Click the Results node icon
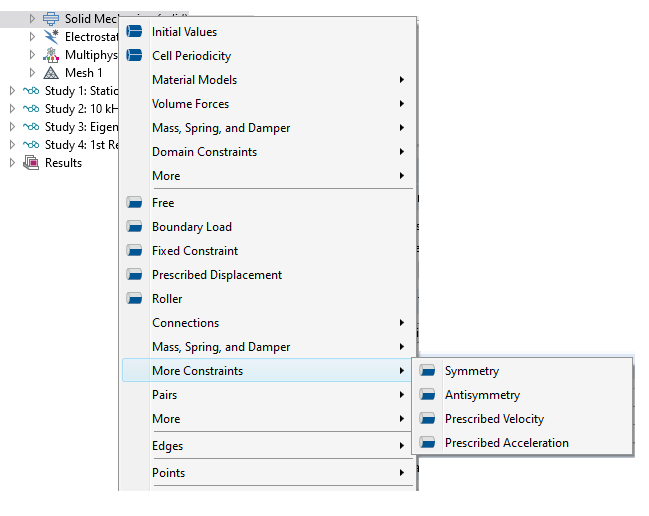The image size is (649, 516). 31,163
